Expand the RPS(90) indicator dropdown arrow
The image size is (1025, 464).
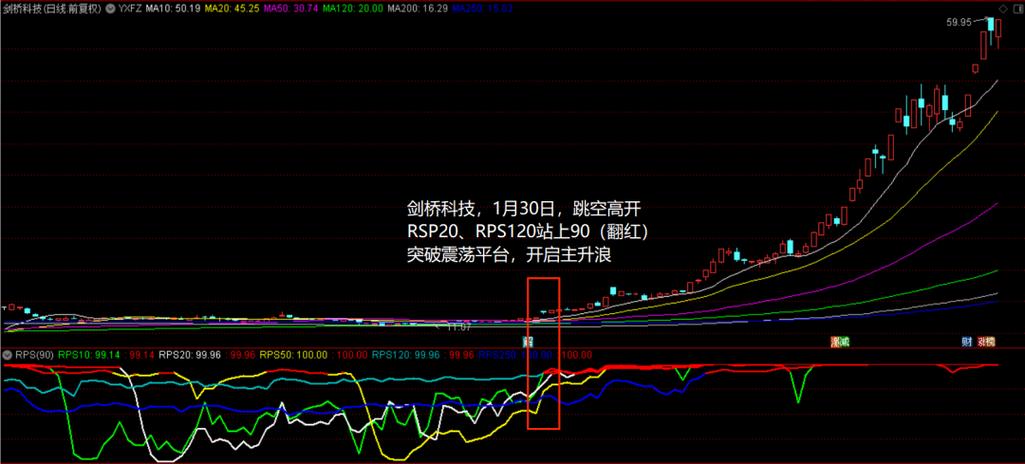click(x=7, y=355)
